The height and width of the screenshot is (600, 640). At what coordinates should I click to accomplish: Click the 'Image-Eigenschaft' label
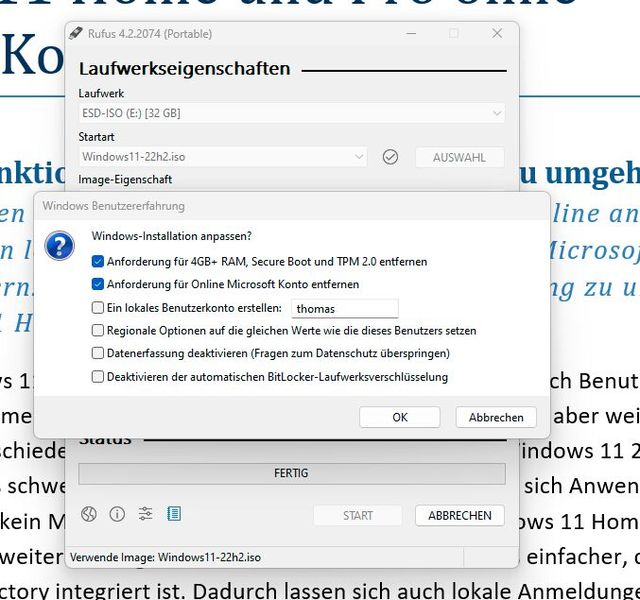125,180
